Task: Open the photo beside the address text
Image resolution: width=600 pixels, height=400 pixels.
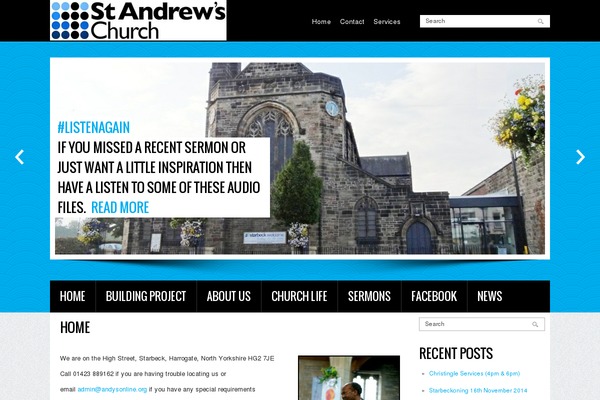Action: click(349, 378)
